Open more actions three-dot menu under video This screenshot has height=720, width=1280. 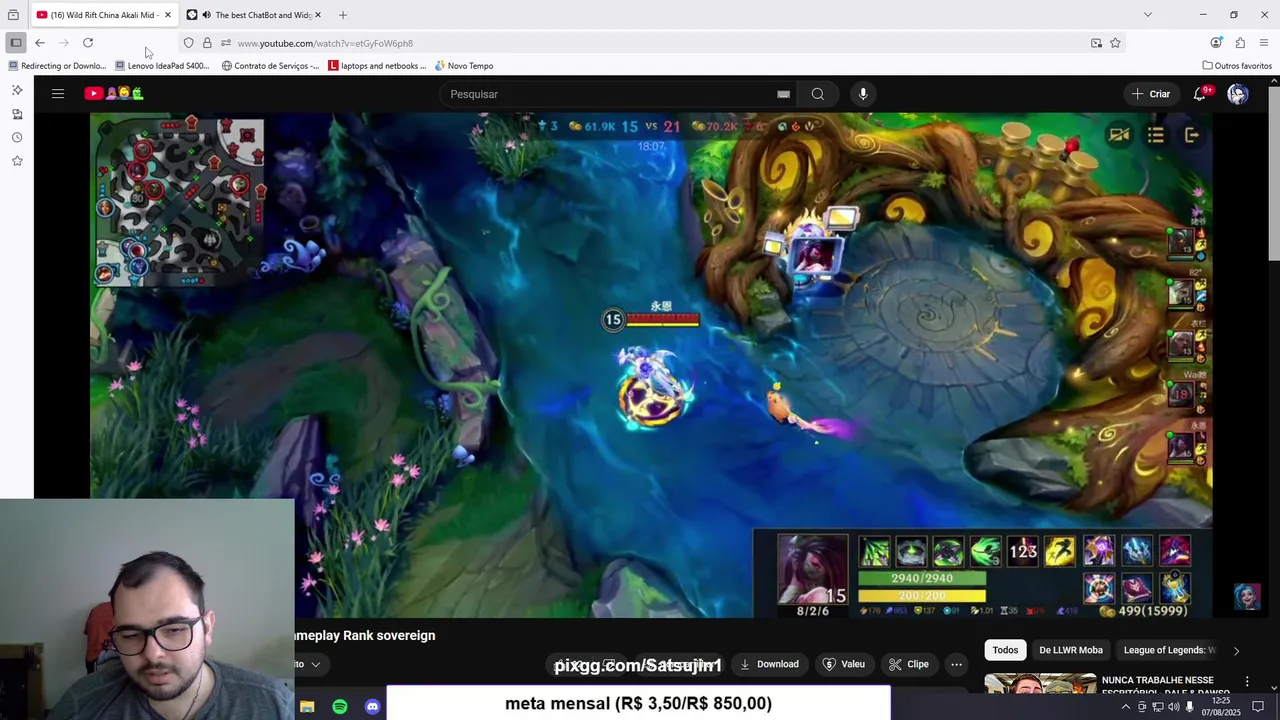pos(956,664)
